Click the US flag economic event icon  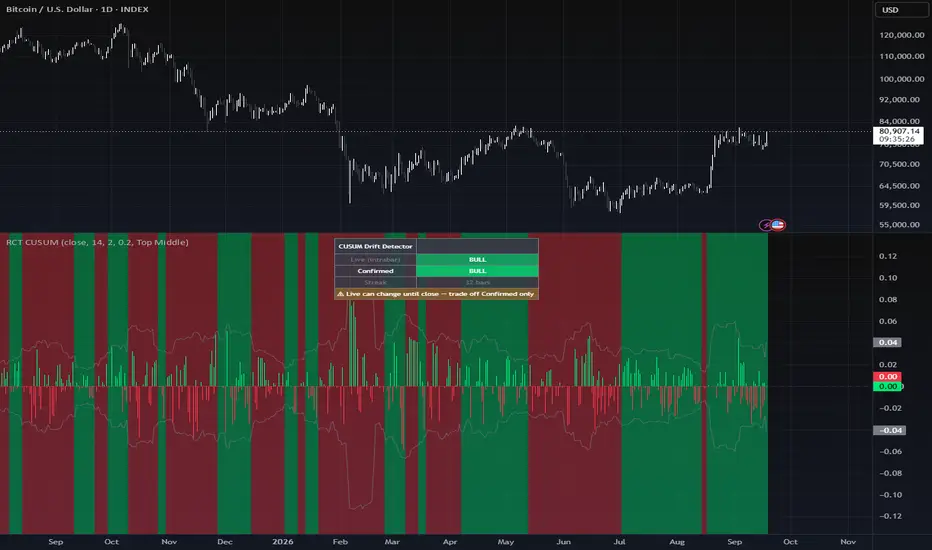[777, 225]
